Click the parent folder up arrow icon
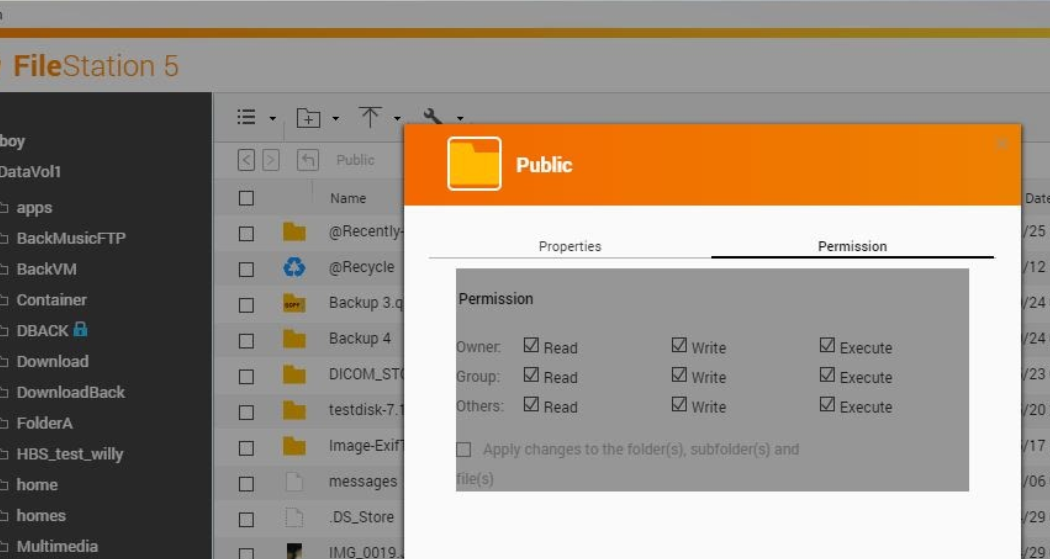Image resolution: width=1050 pixels, height=559 pixels. coord(307,160)
